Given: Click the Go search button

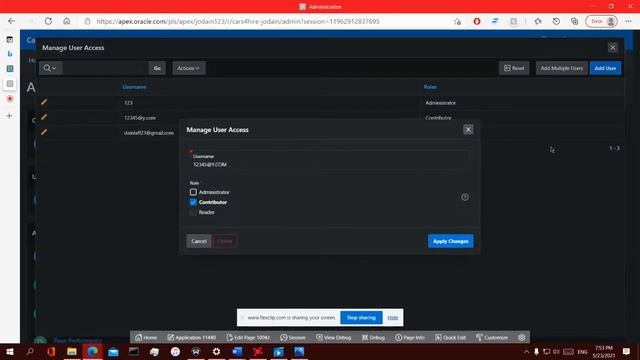Looking at the screenshot, I should click(157, 68).
